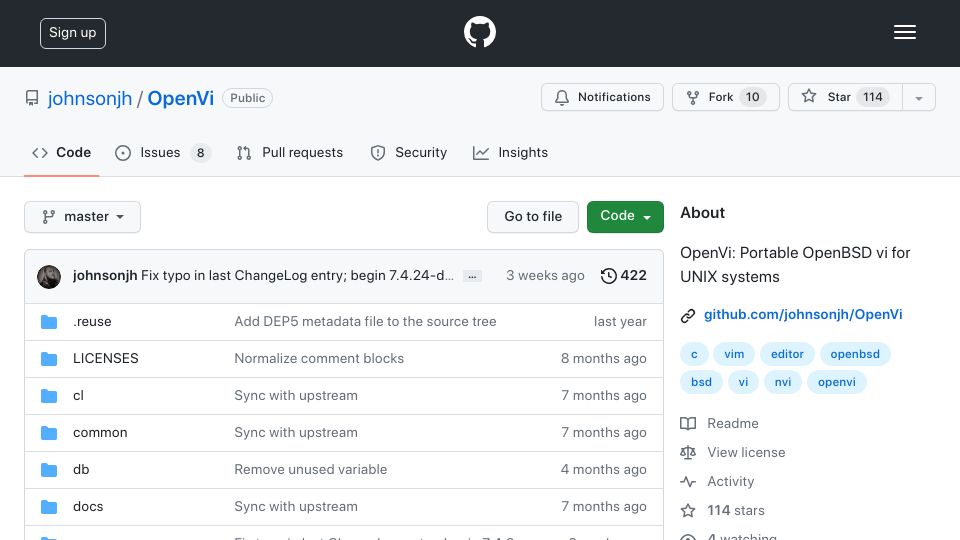Open the latest commit message about ChangeLog typo
Viewport: 960px width, 540px height.
tap(298, 276)
